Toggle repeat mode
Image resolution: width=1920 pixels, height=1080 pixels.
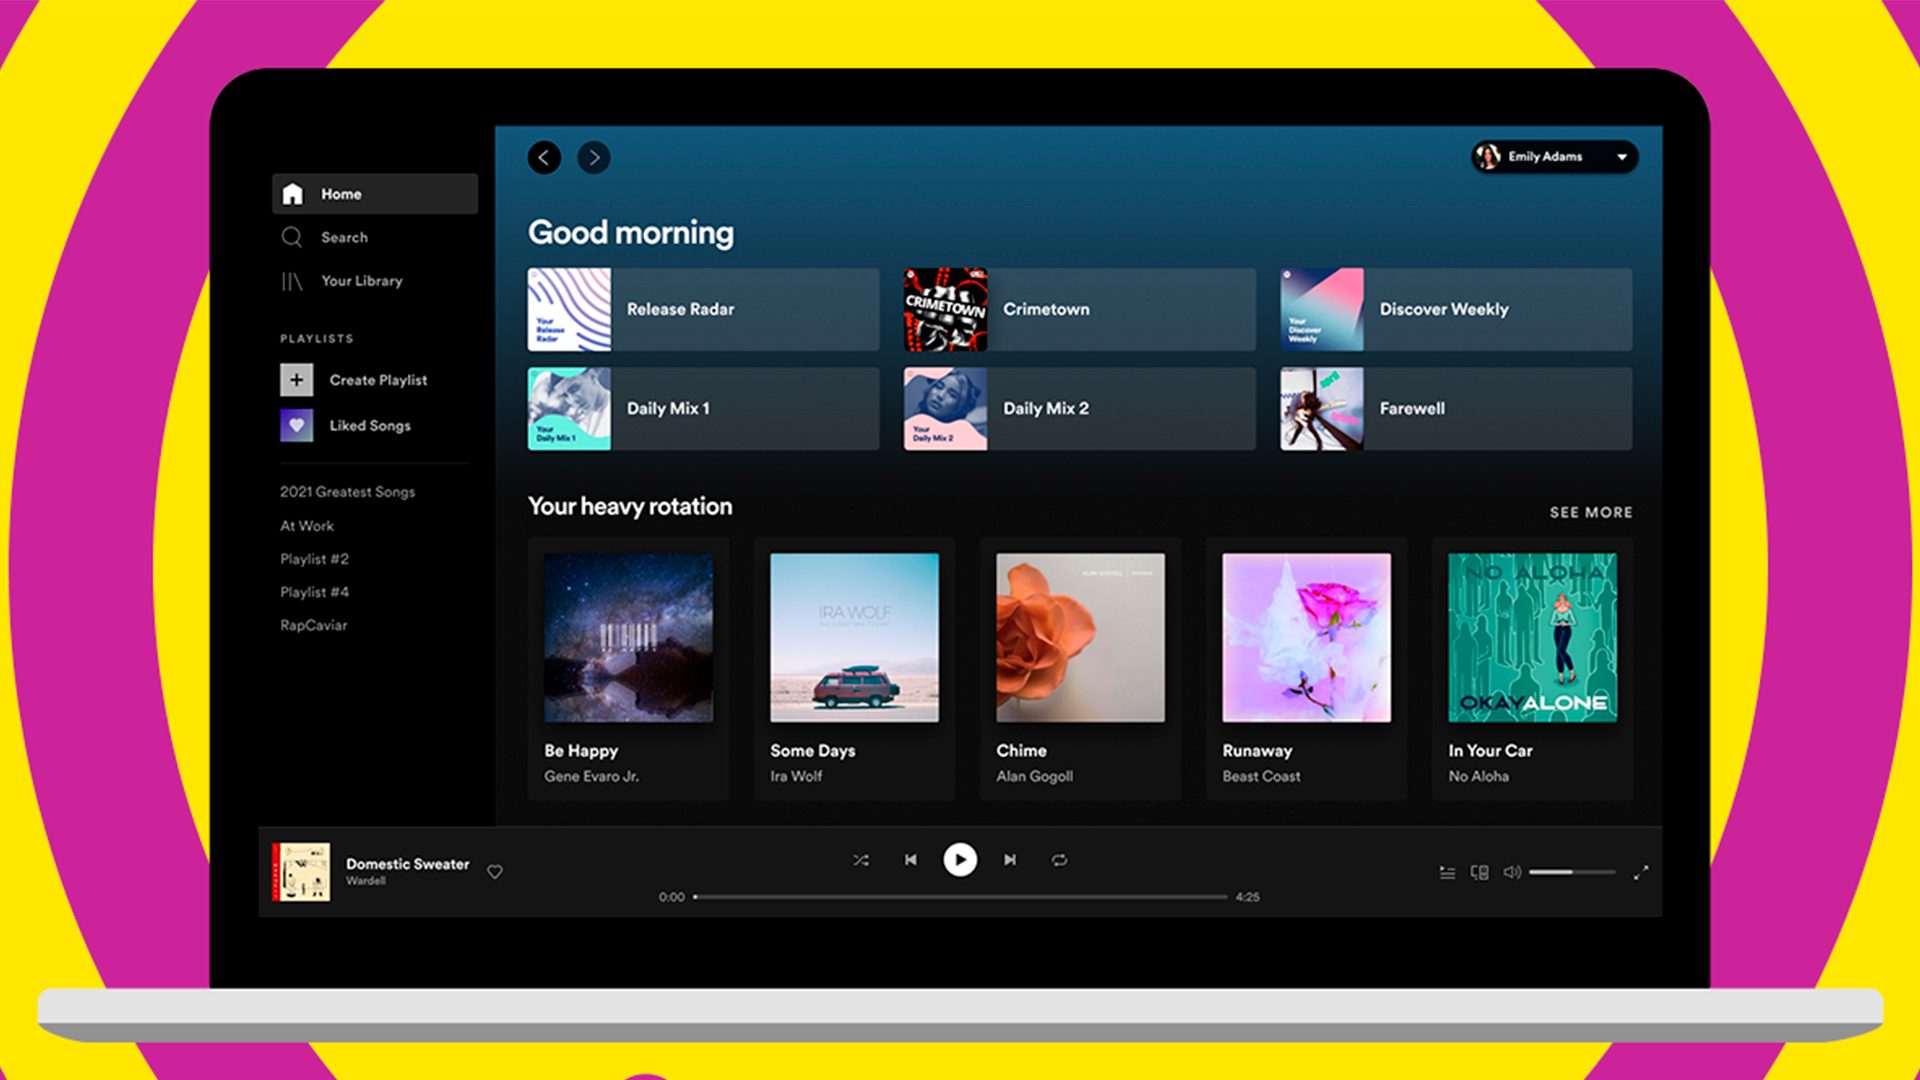1059,860
